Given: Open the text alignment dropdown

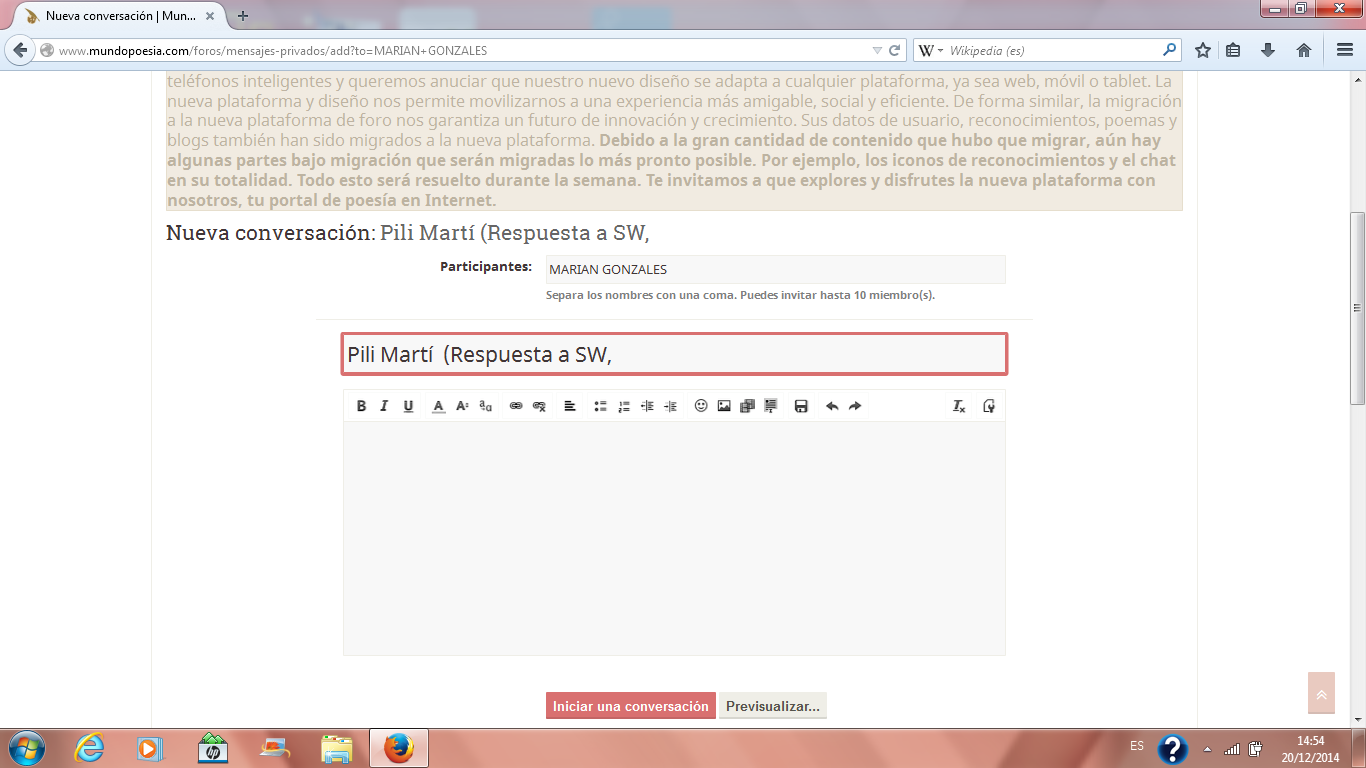Looking at the screenshot, I should click(x=570, y=406).
